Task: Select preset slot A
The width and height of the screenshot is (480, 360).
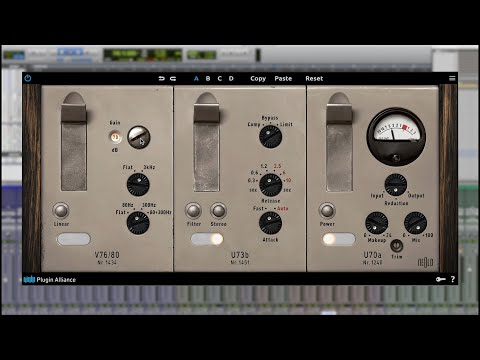Action: (196, 79)
